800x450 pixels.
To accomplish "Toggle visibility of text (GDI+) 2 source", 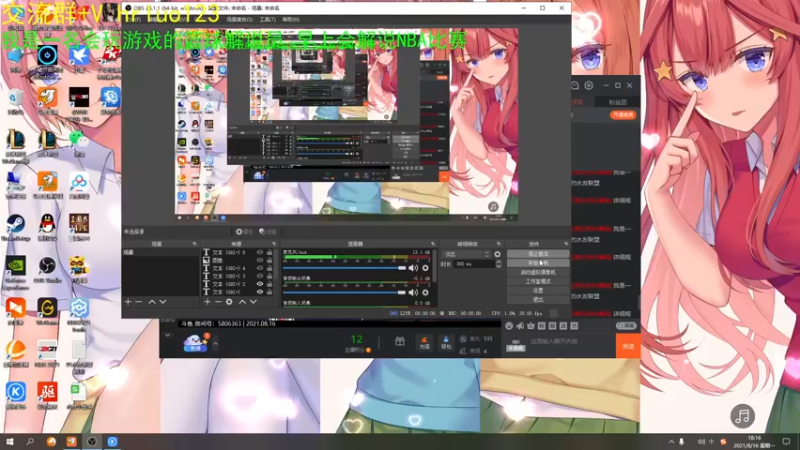I will coord(260,284).
